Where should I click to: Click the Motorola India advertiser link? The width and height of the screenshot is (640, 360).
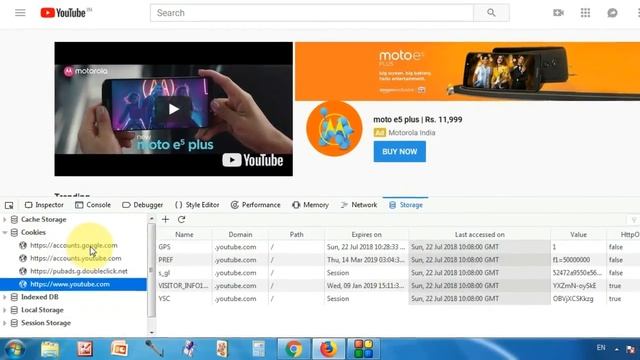click(411, 133)
